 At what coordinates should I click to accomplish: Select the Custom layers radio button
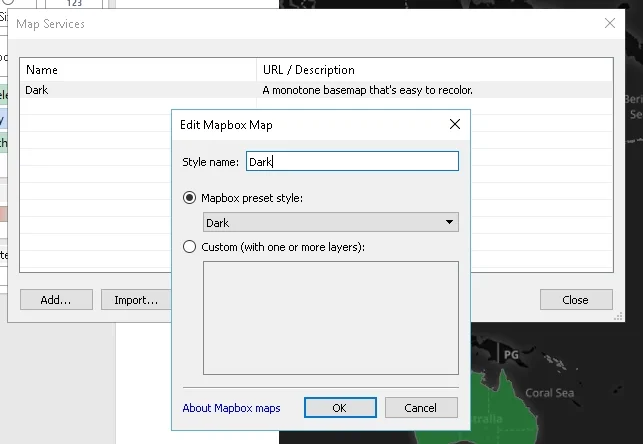pos(189,247)
